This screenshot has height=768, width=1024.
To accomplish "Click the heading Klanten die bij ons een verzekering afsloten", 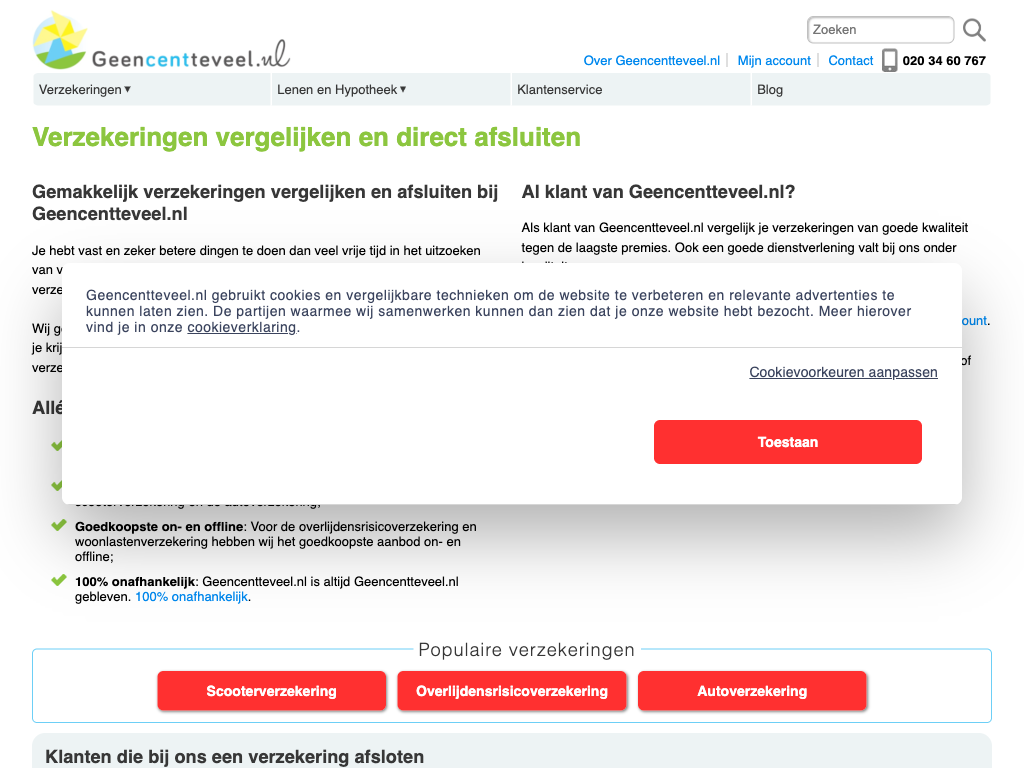I will click(x=234, y=757).
